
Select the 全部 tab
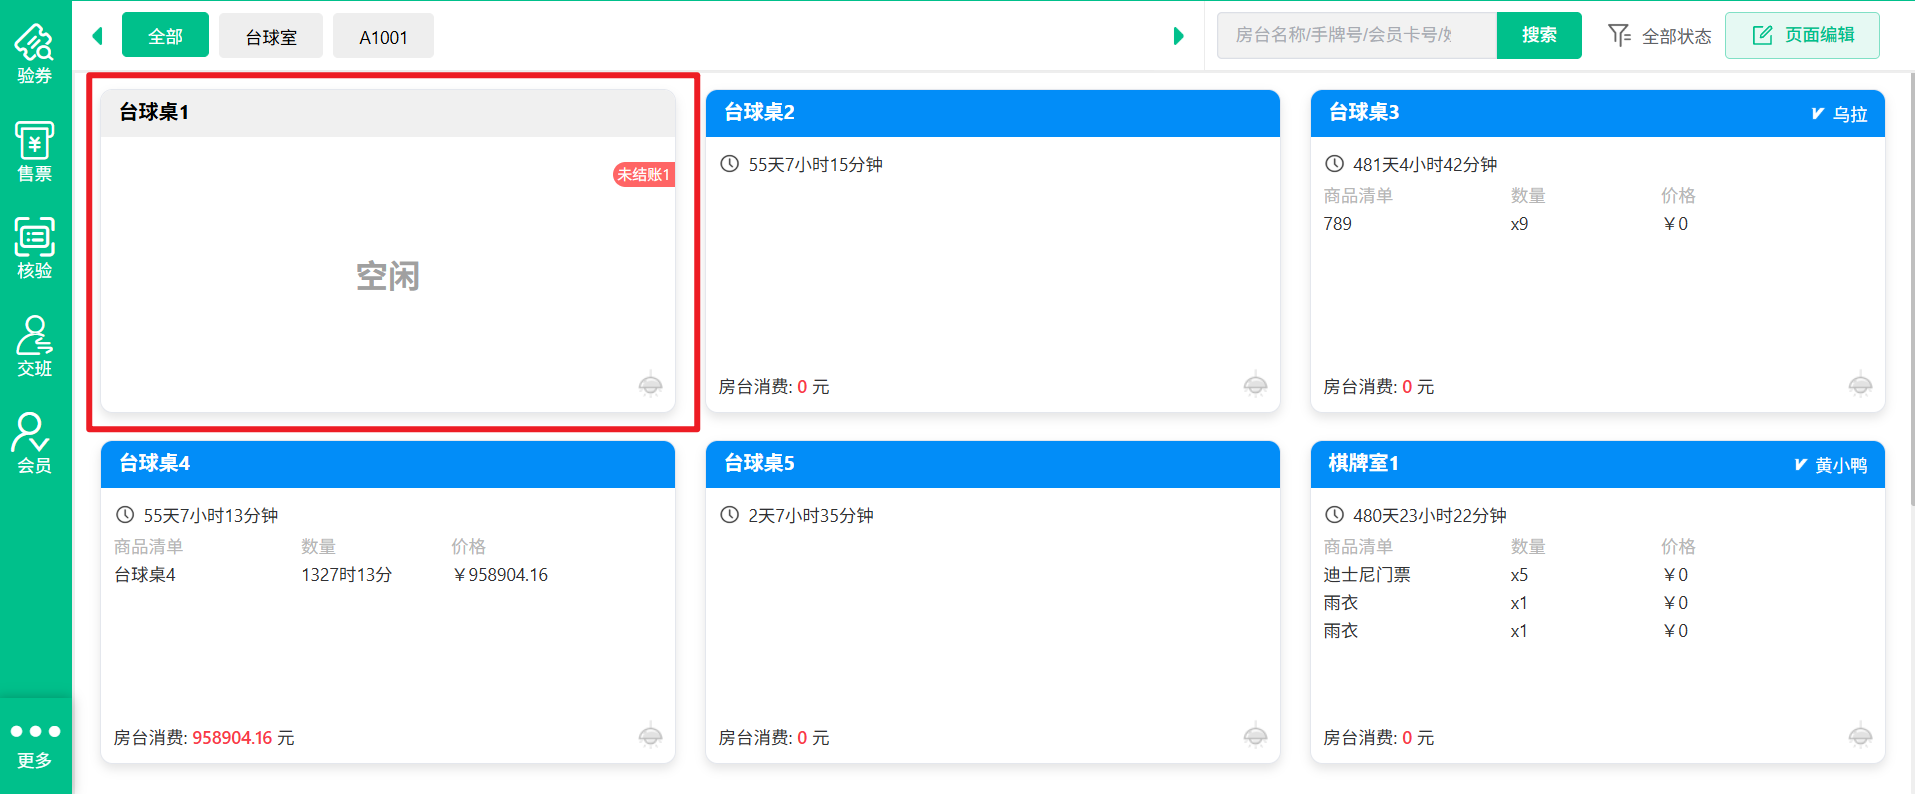click(165, 36)
